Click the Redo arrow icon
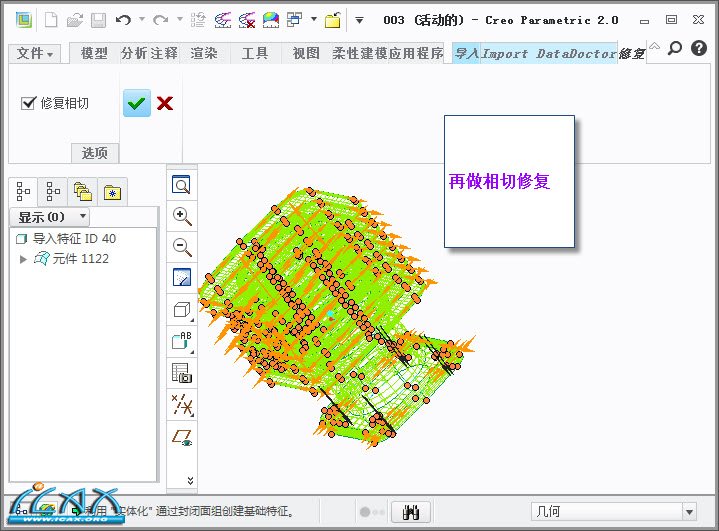Screen dimensions: 719x531 click(x=160, y=20)
